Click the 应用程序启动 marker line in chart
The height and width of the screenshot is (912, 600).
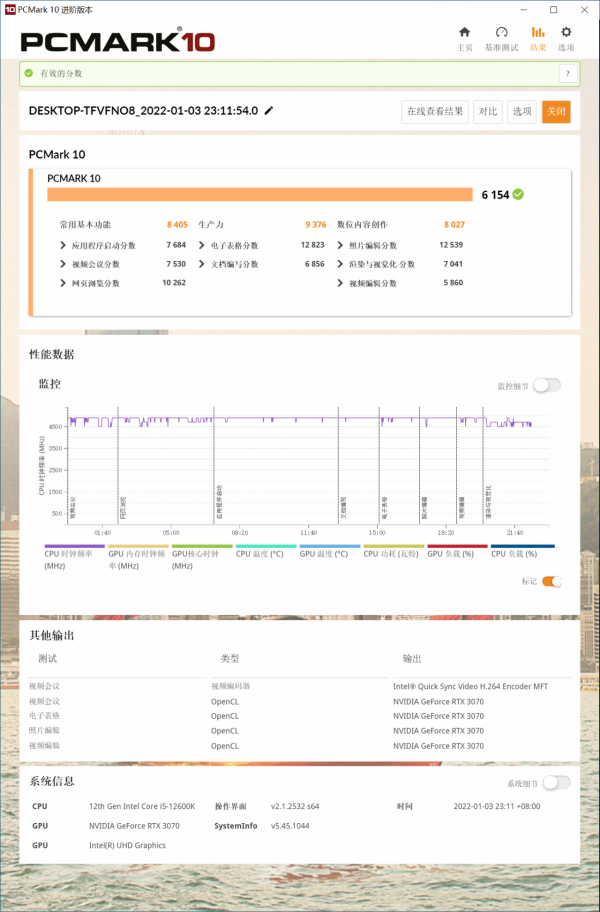tap(214, 465)
